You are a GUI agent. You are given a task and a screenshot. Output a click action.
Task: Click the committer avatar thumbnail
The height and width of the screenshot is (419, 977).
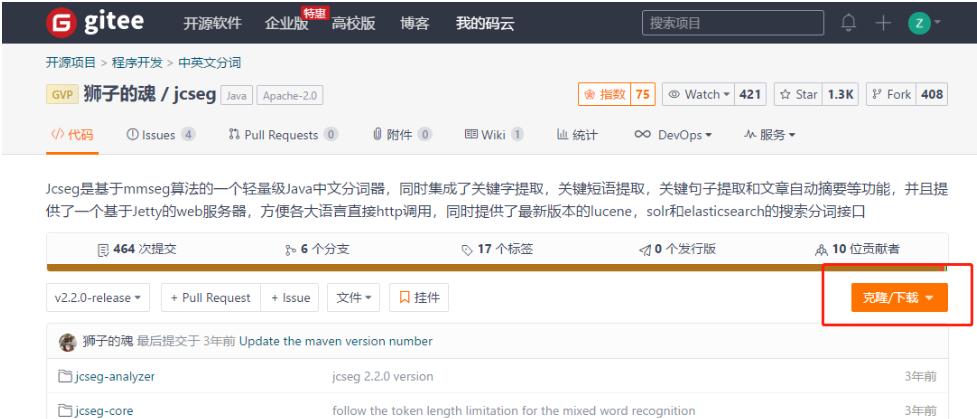67,342
